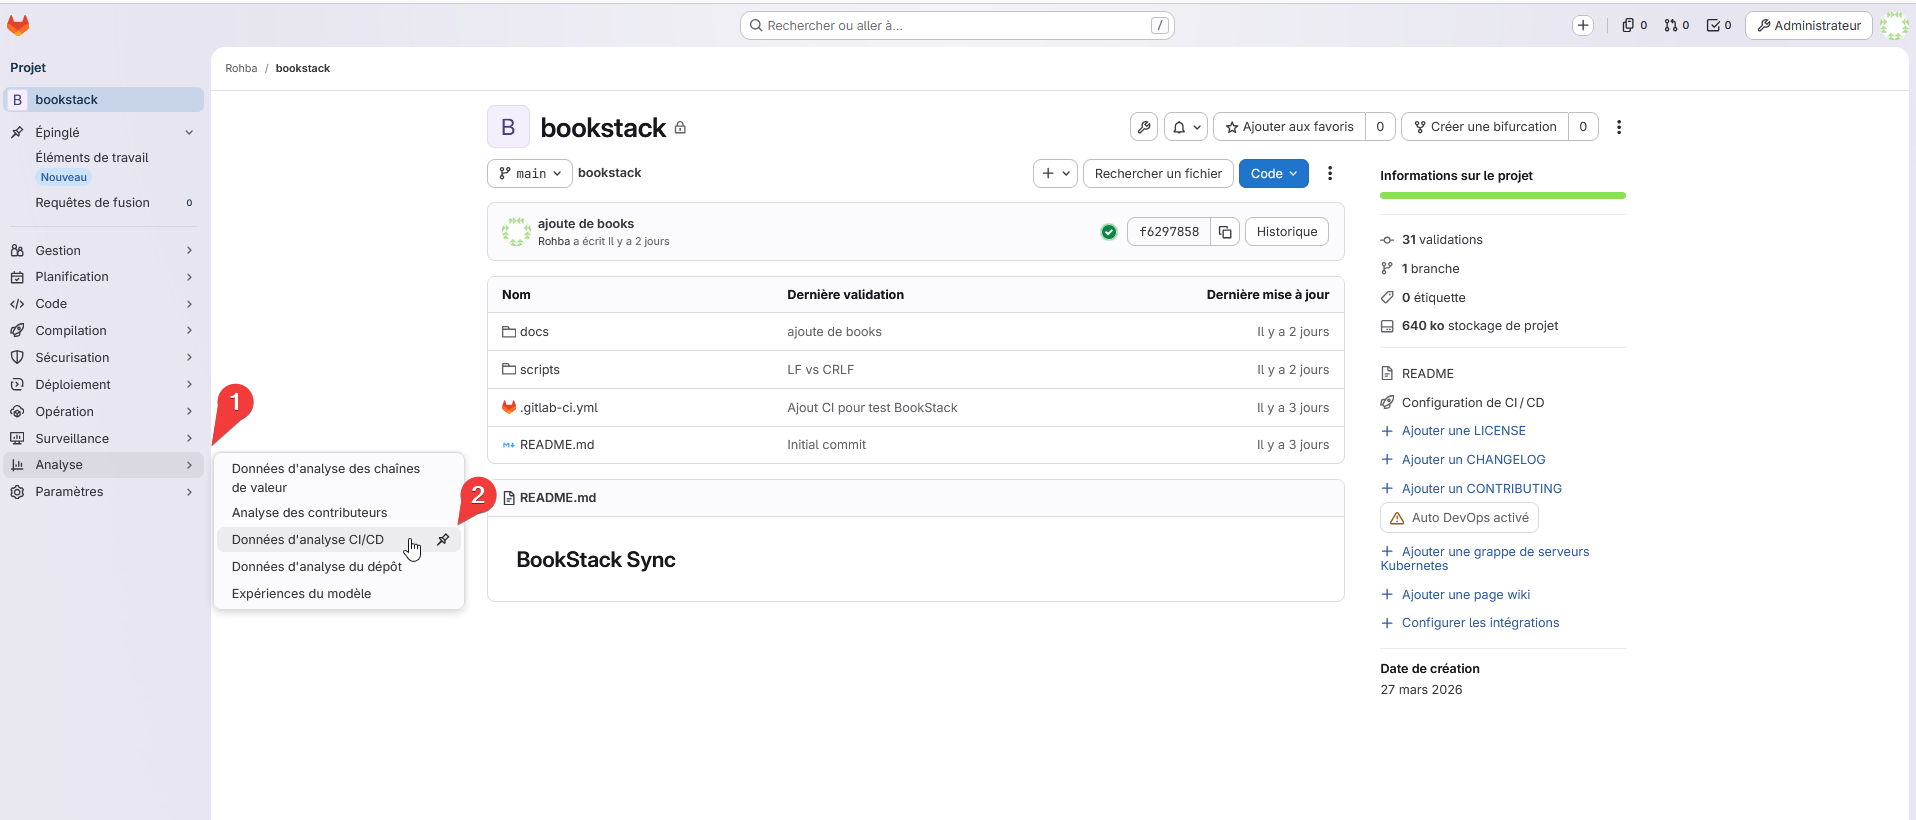
Task: Pin the Données d'analyse CI/CD menu item
Action: (x=443, y=540)
